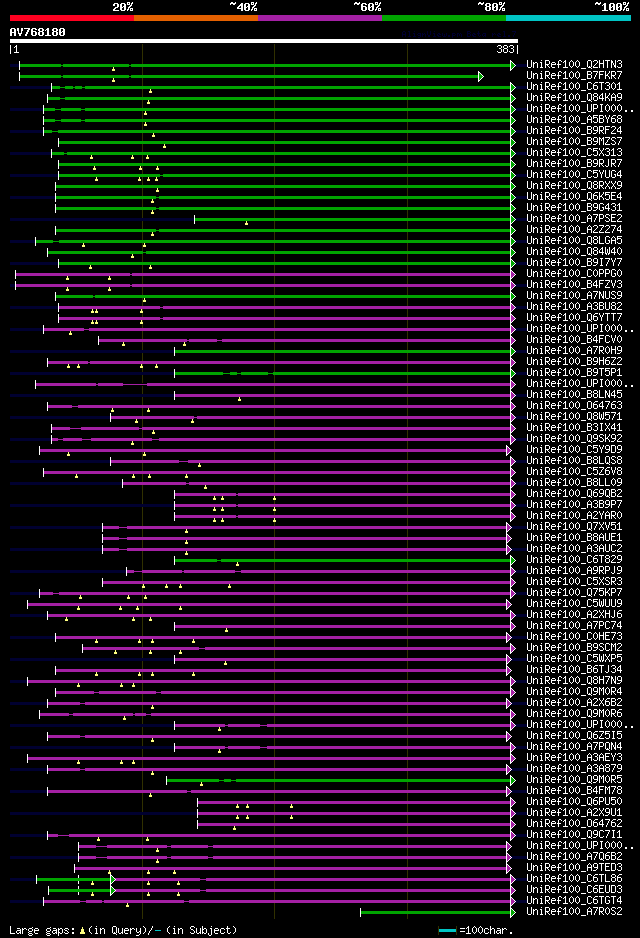Select the UniRef100_Q7XV51 label

(574, 527)
